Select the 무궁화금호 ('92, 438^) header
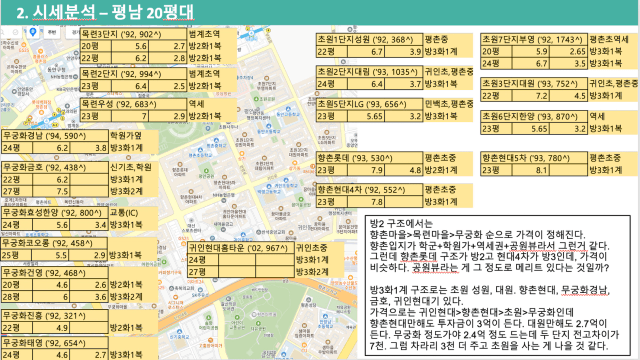Viewport: 640px width, 360px height. (55, 167)
